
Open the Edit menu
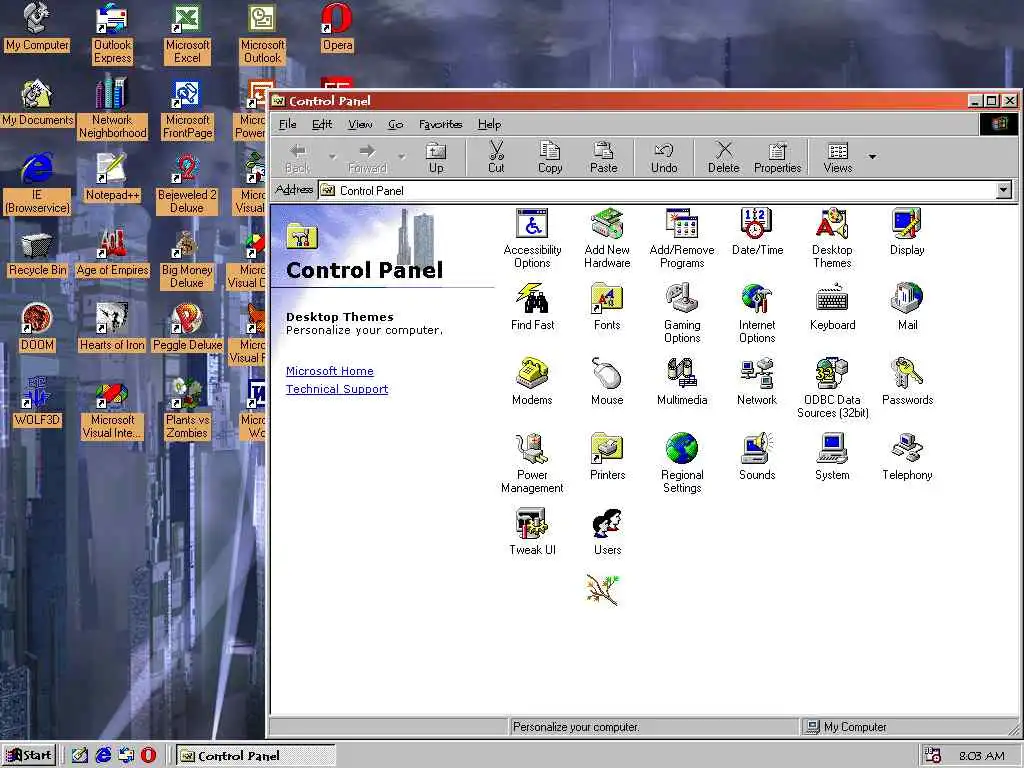(322, 124)
